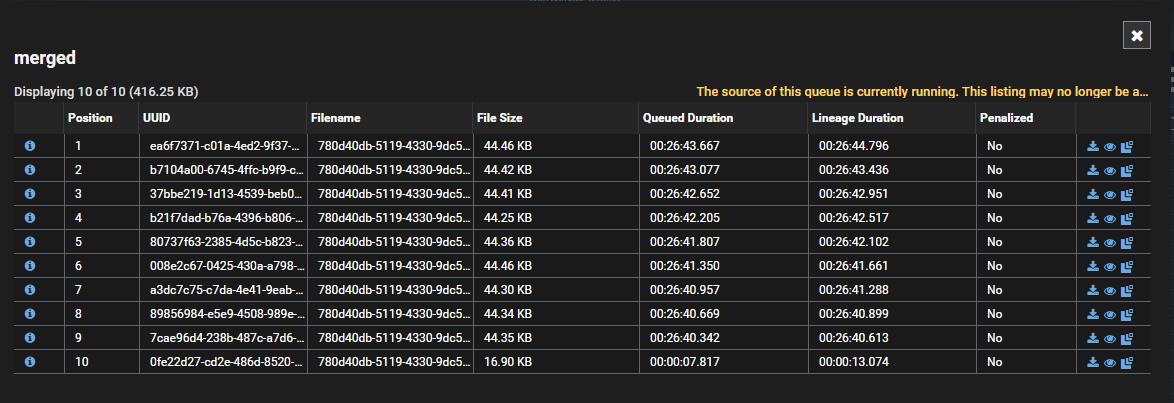View content eye icon for position 2
This screenshot has width=1174, height=403.
pyautogui.click(x=1110, y=171)
